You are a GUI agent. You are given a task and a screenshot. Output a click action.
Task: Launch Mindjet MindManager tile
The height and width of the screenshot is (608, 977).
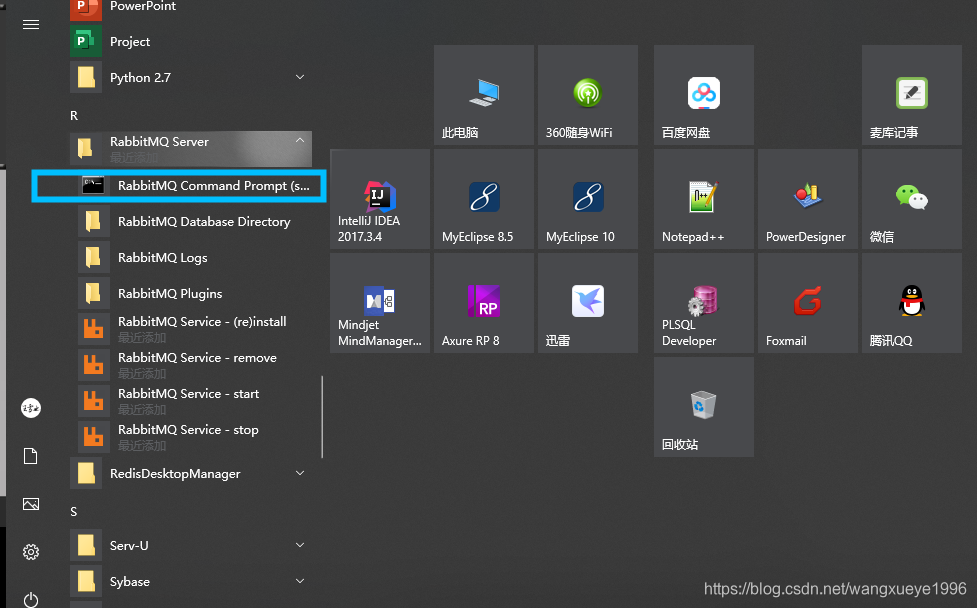click(x=379, y=303)
